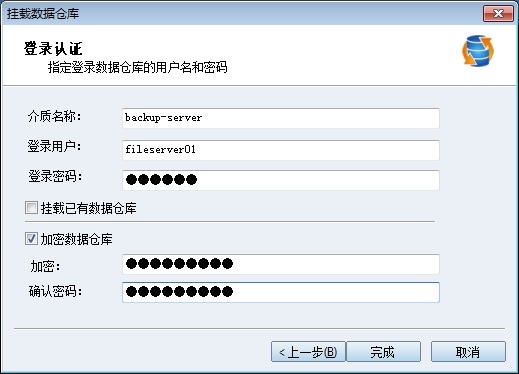Image resolution: width=519 pixels, height=374 pixels.
Task: Click into the 加密 password field
Action: pos(281,264)
